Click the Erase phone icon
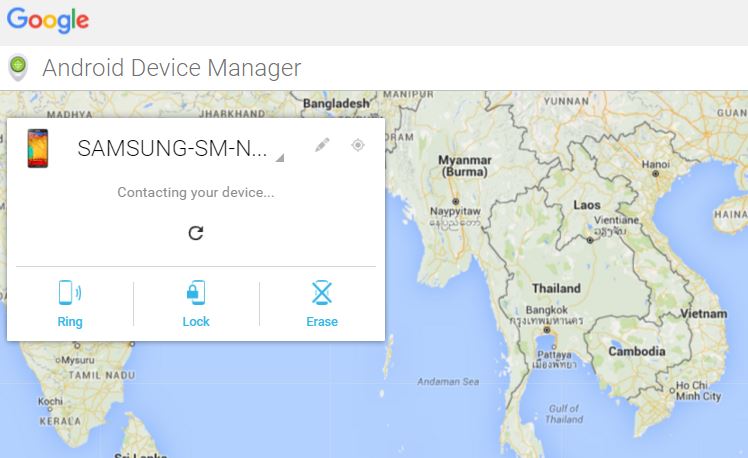This screenshot has height=458, width=748. click(322, 292)
